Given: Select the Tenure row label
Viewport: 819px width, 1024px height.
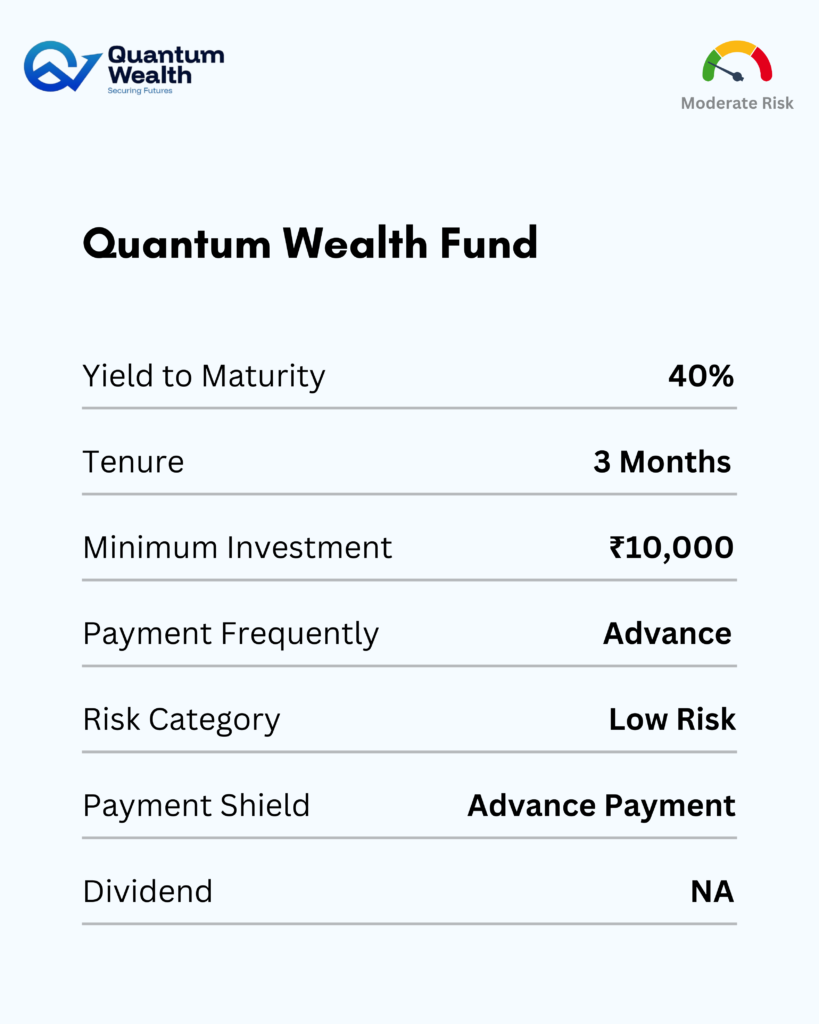Looking at the screenshot, I should [x=133, y=462].
